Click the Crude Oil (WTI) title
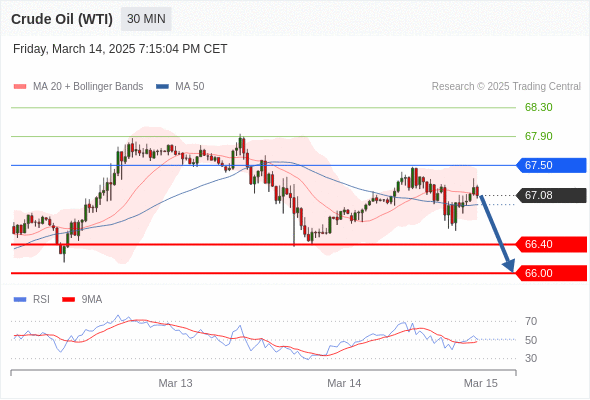 pos(62,19)
